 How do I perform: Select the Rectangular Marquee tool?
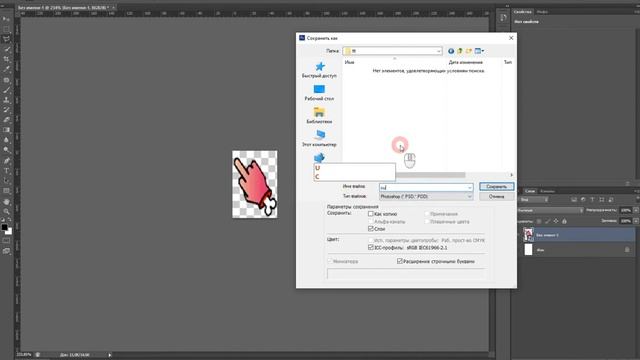tap(6, 29)
